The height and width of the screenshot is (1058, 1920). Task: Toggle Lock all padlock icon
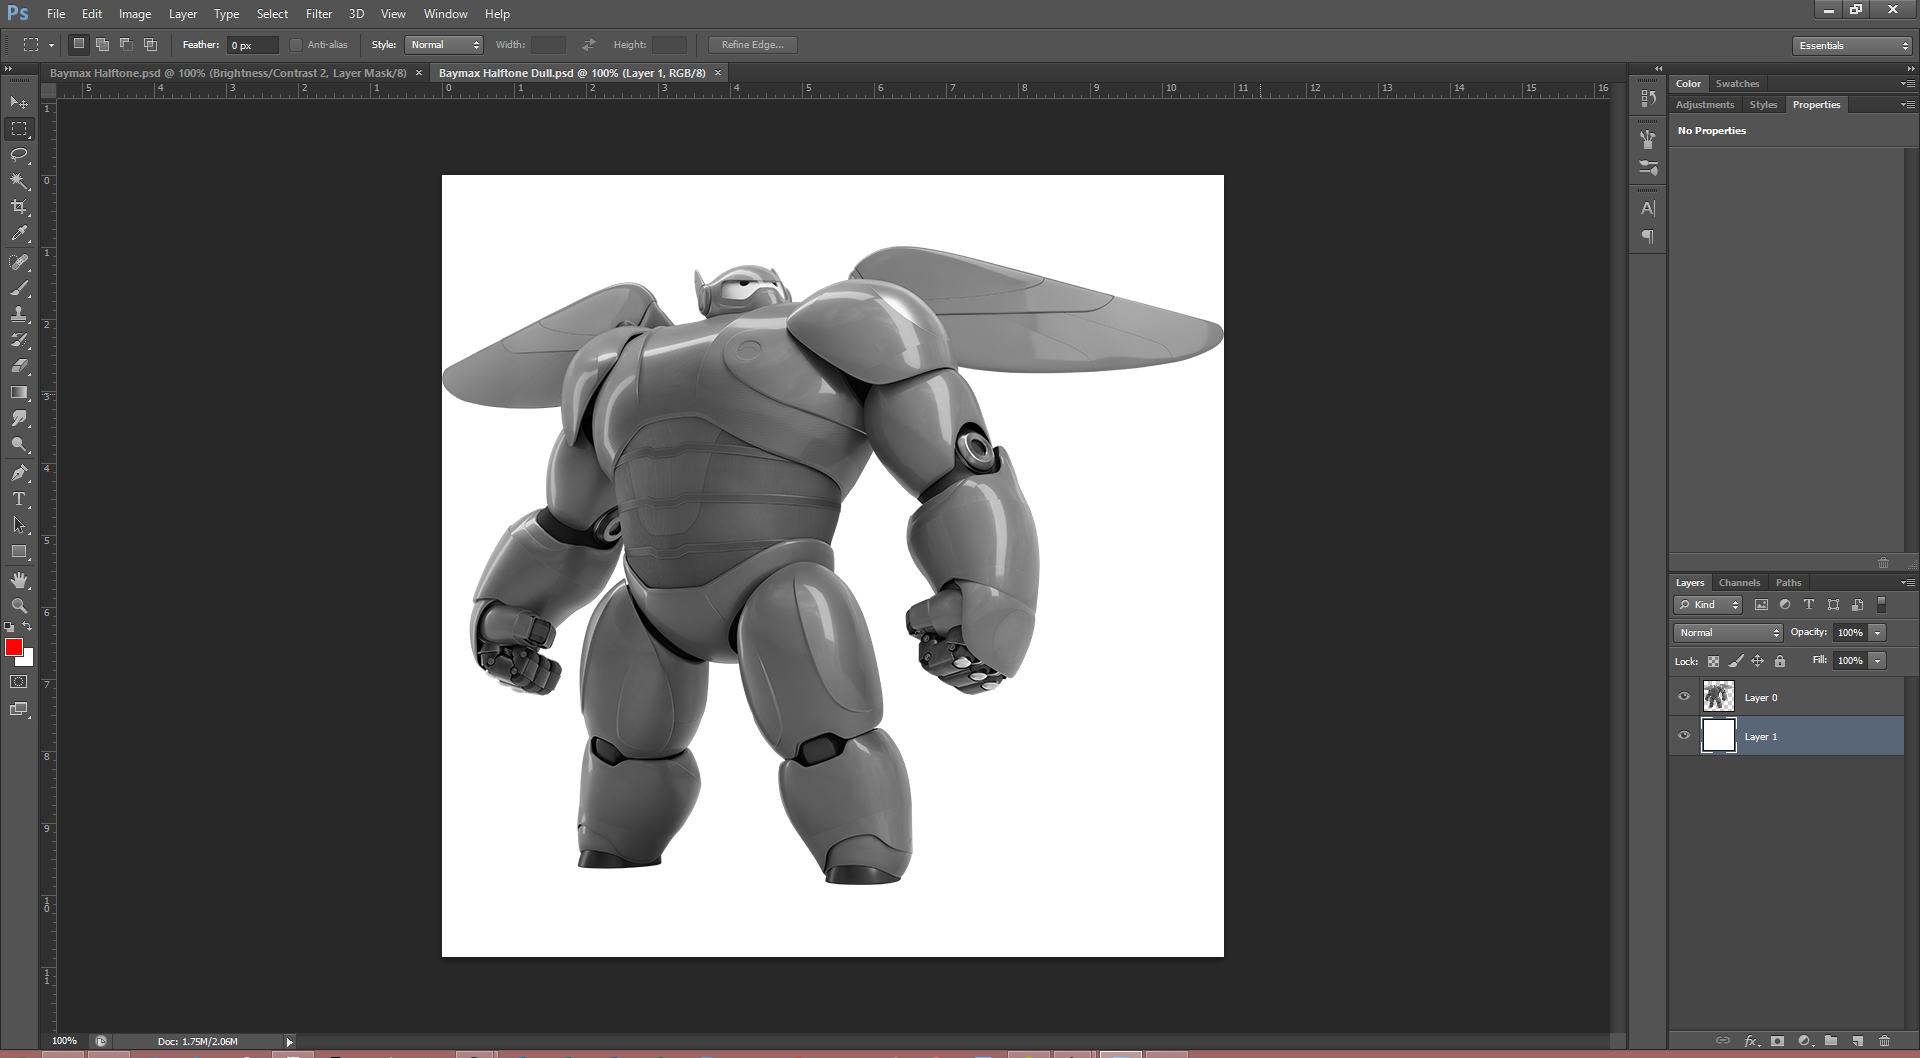coord(1780,661)
